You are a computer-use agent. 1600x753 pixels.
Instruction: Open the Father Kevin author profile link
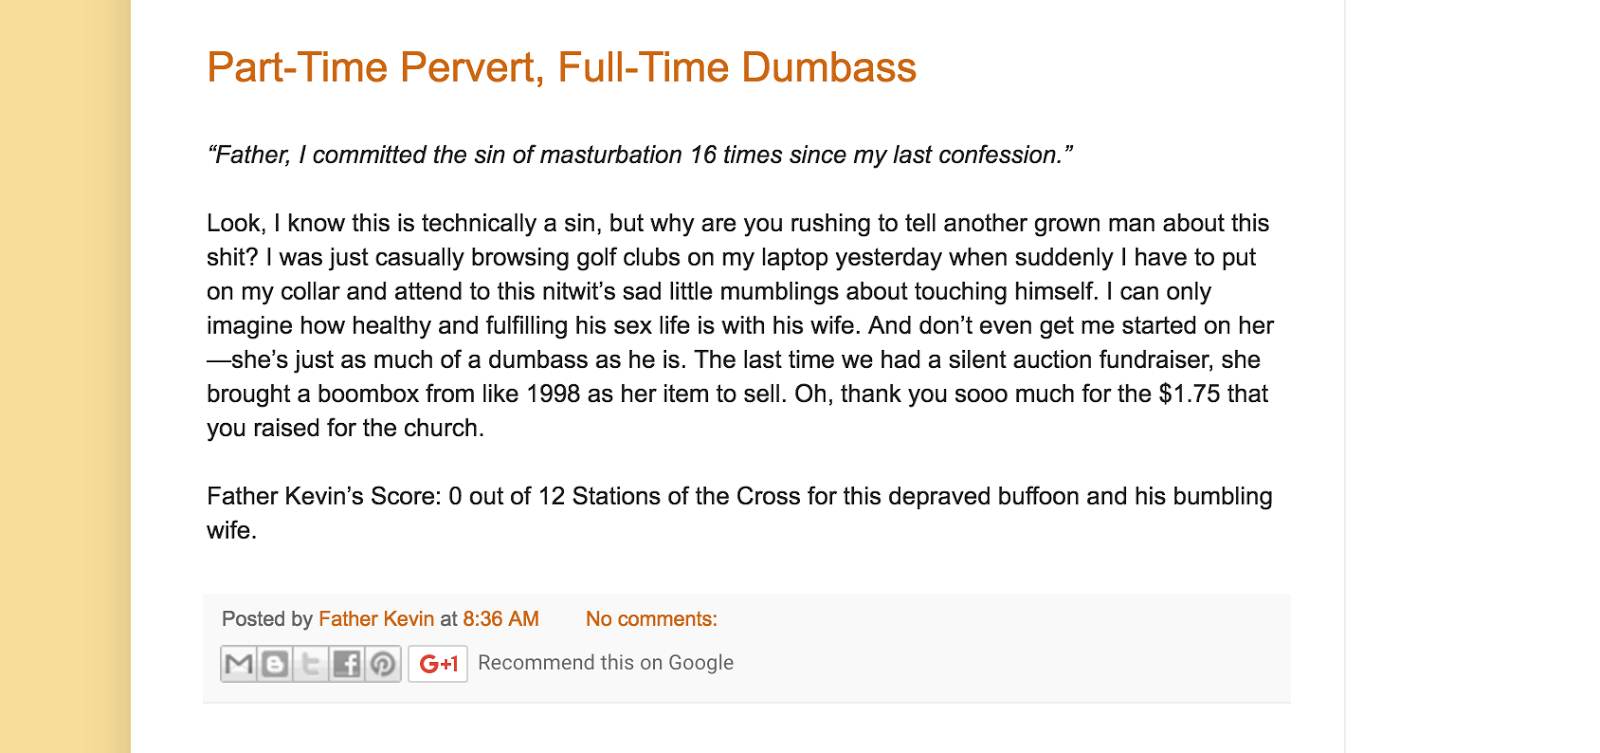click(376, 619)
